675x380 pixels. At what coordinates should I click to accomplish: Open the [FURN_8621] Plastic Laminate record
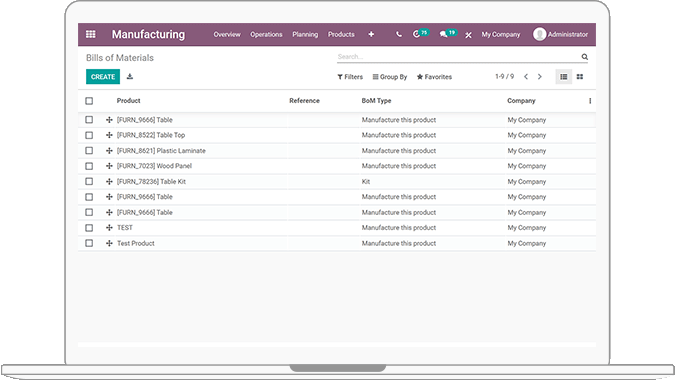pyautogui.click(x=161, y=151)
